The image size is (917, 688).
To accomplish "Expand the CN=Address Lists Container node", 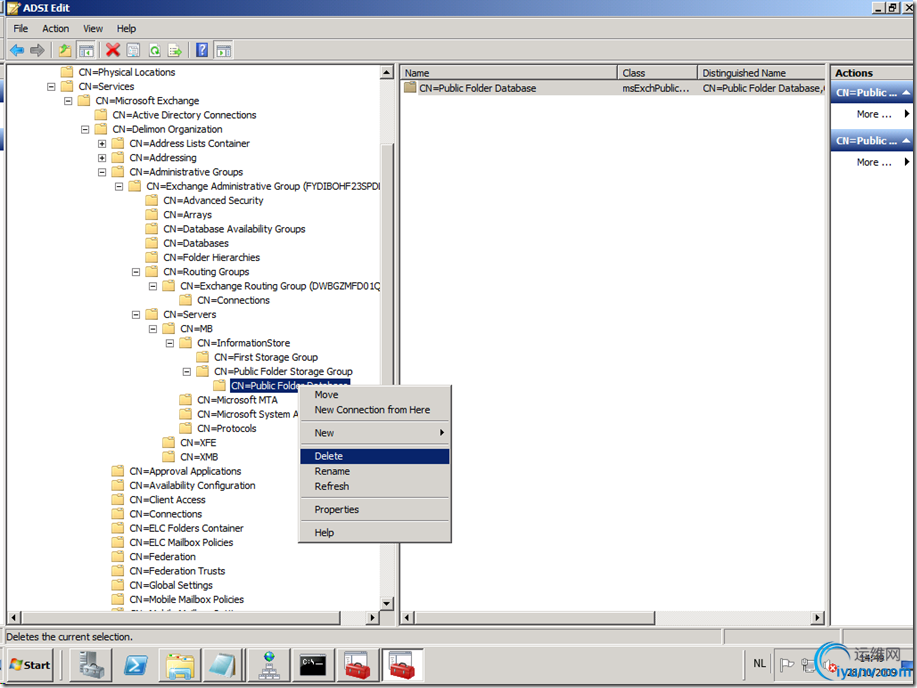I will click(102, 143).
